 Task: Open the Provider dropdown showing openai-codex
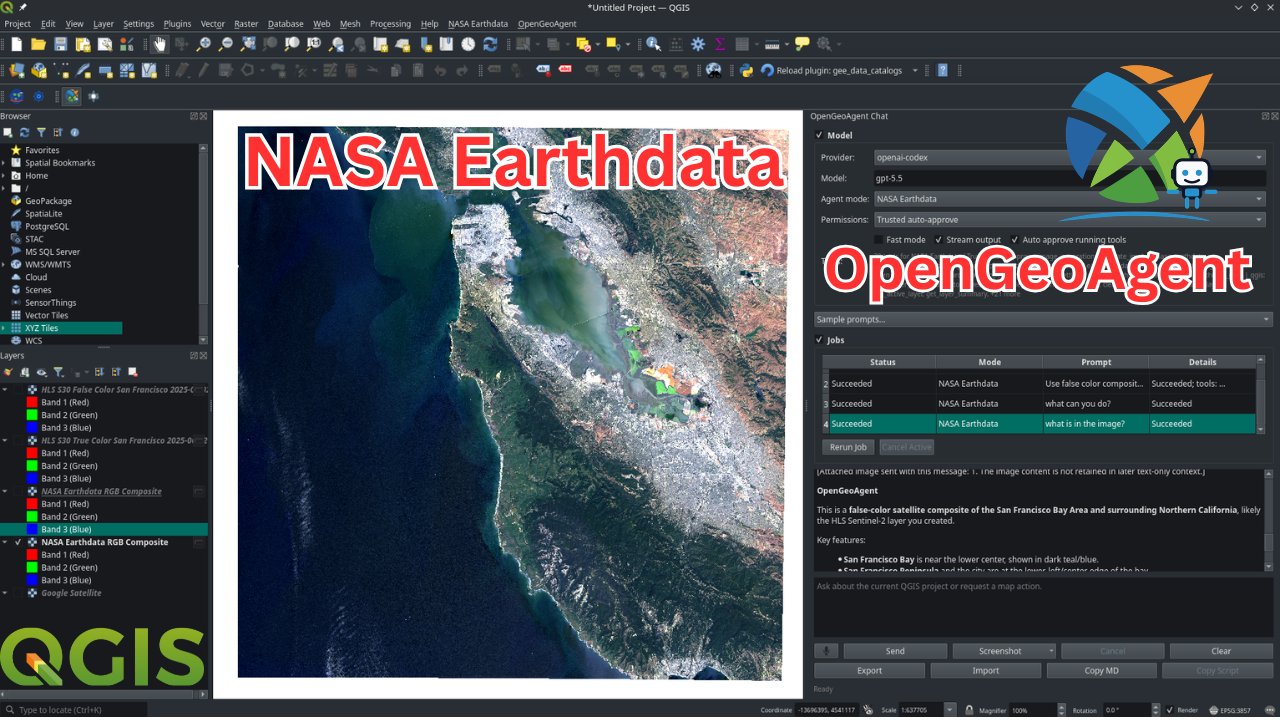1069,157
